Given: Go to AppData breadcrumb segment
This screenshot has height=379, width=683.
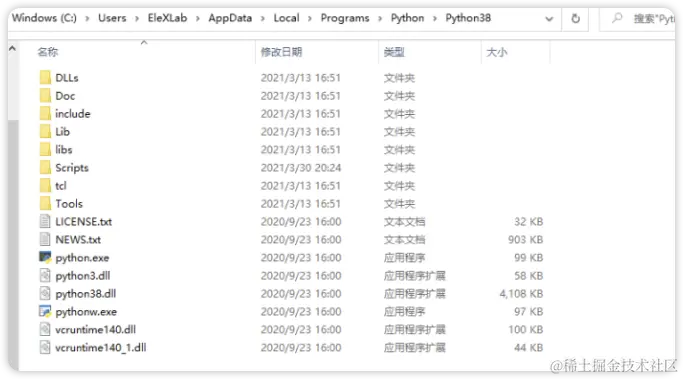Looking at the screenshot, I should (x=230, y=18).
